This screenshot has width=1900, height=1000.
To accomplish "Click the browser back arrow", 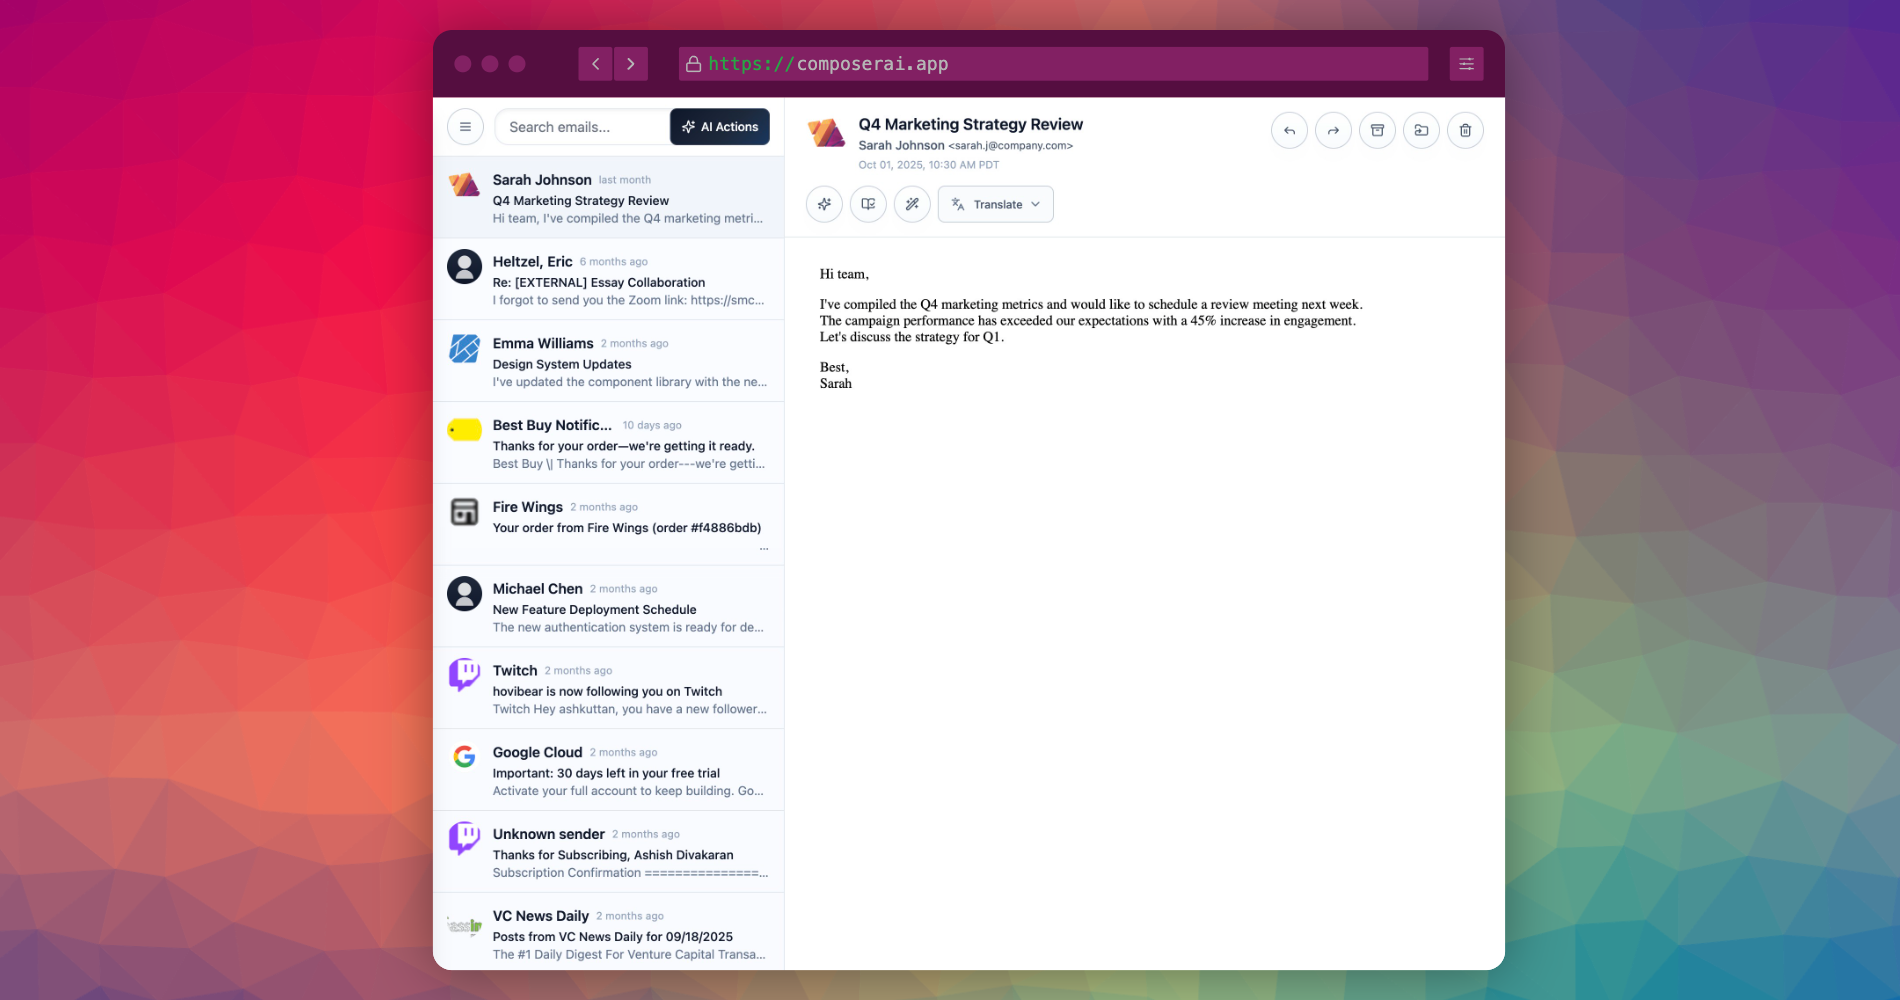I will coord(595,64).
